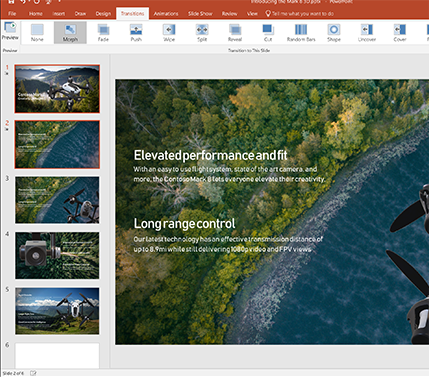Open the Draw tab
Screen dimensions: 429x377
pyautogui.click(x=80, y=14)
